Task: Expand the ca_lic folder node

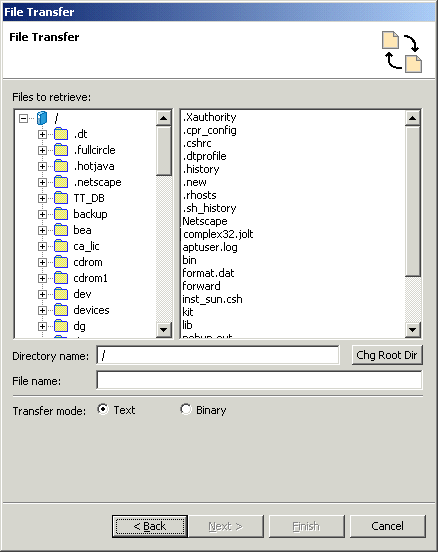Action: coord(42,246)
